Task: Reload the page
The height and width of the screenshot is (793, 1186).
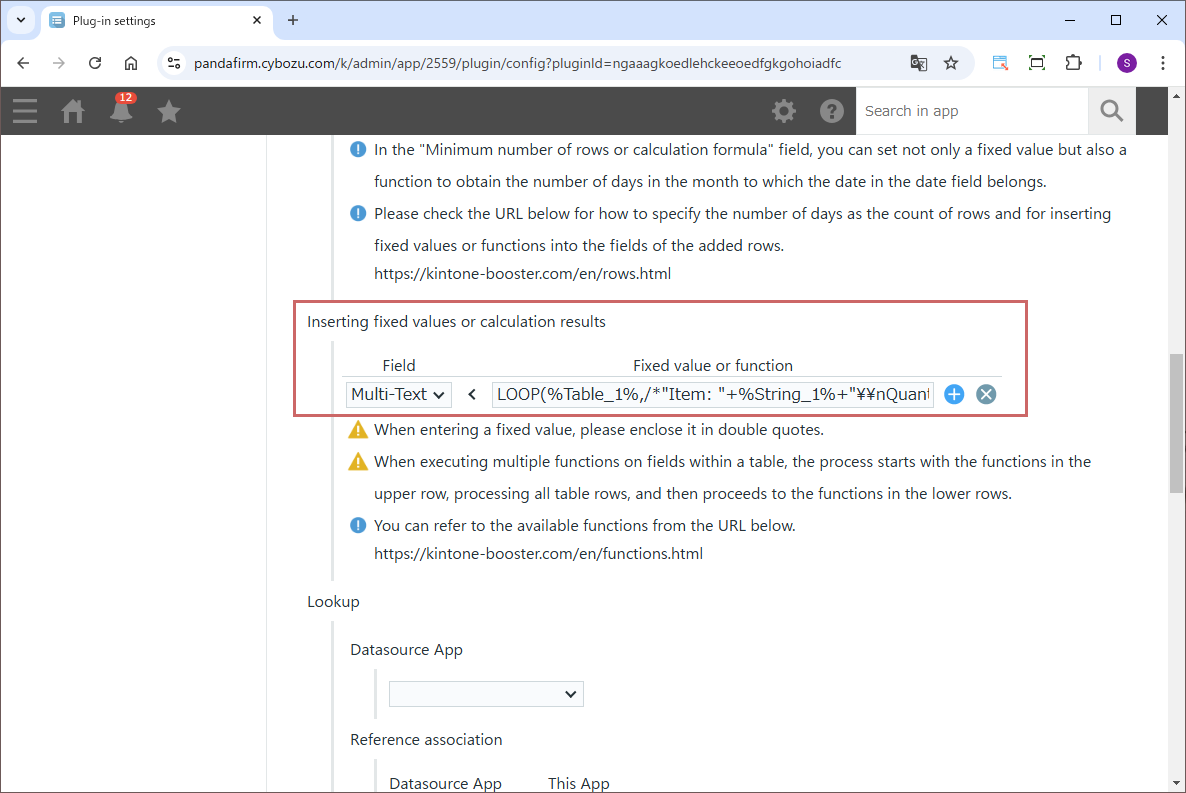Action: click(95, 63)
